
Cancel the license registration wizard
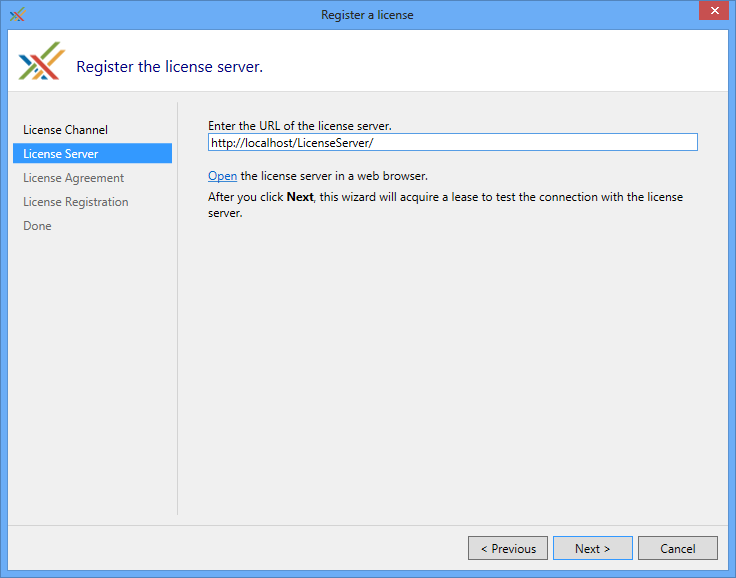pos(677,548)
